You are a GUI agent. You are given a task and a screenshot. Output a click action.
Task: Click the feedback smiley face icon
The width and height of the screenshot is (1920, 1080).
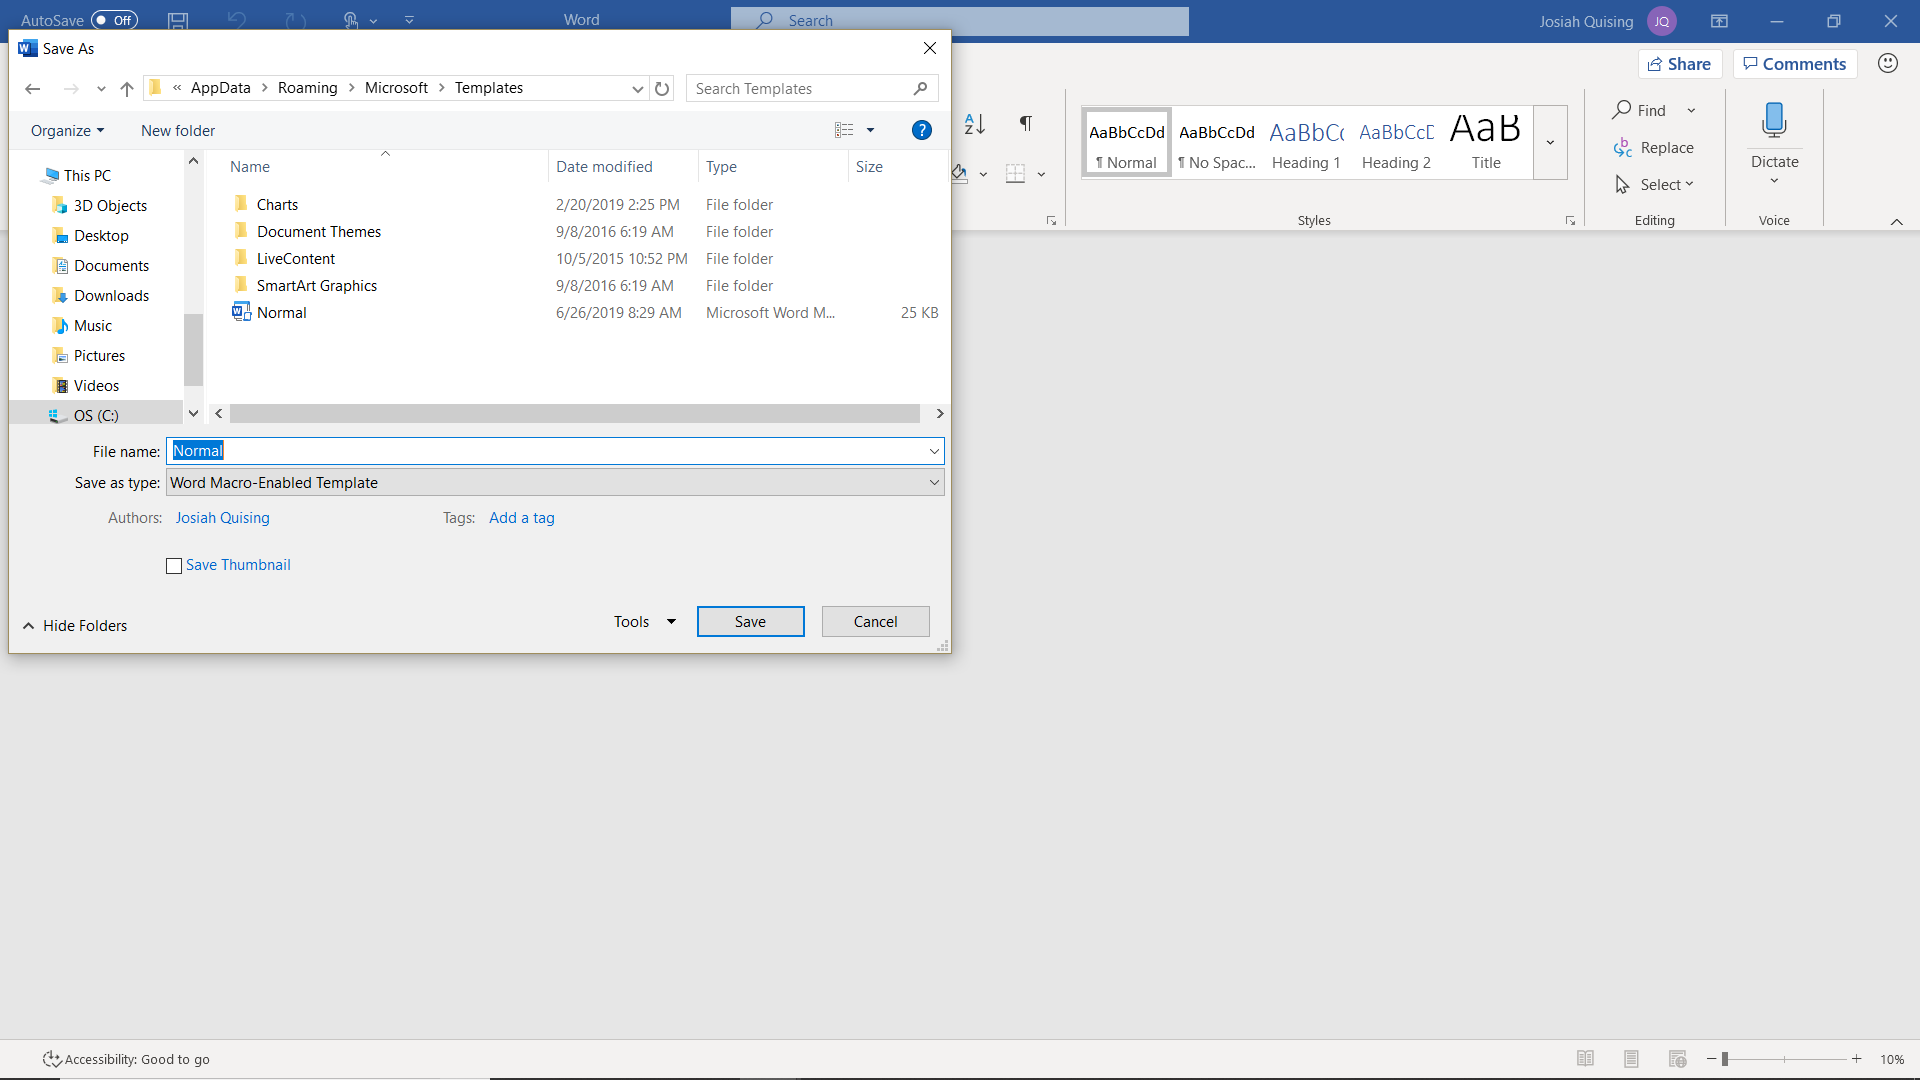pyautogui.click(x=1887, y=64)
